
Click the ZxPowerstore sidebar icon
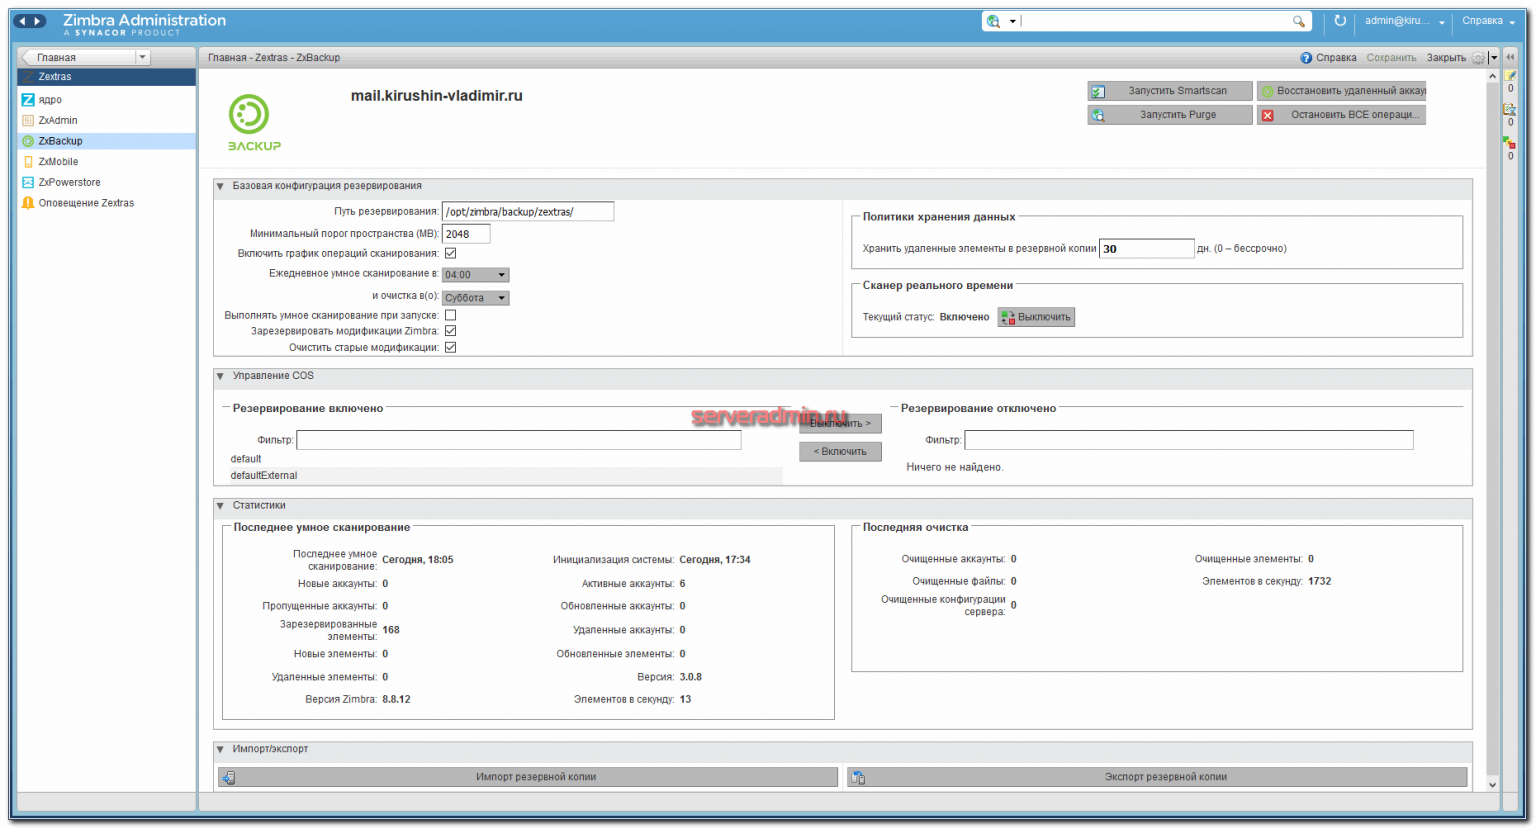pos(28,182)
